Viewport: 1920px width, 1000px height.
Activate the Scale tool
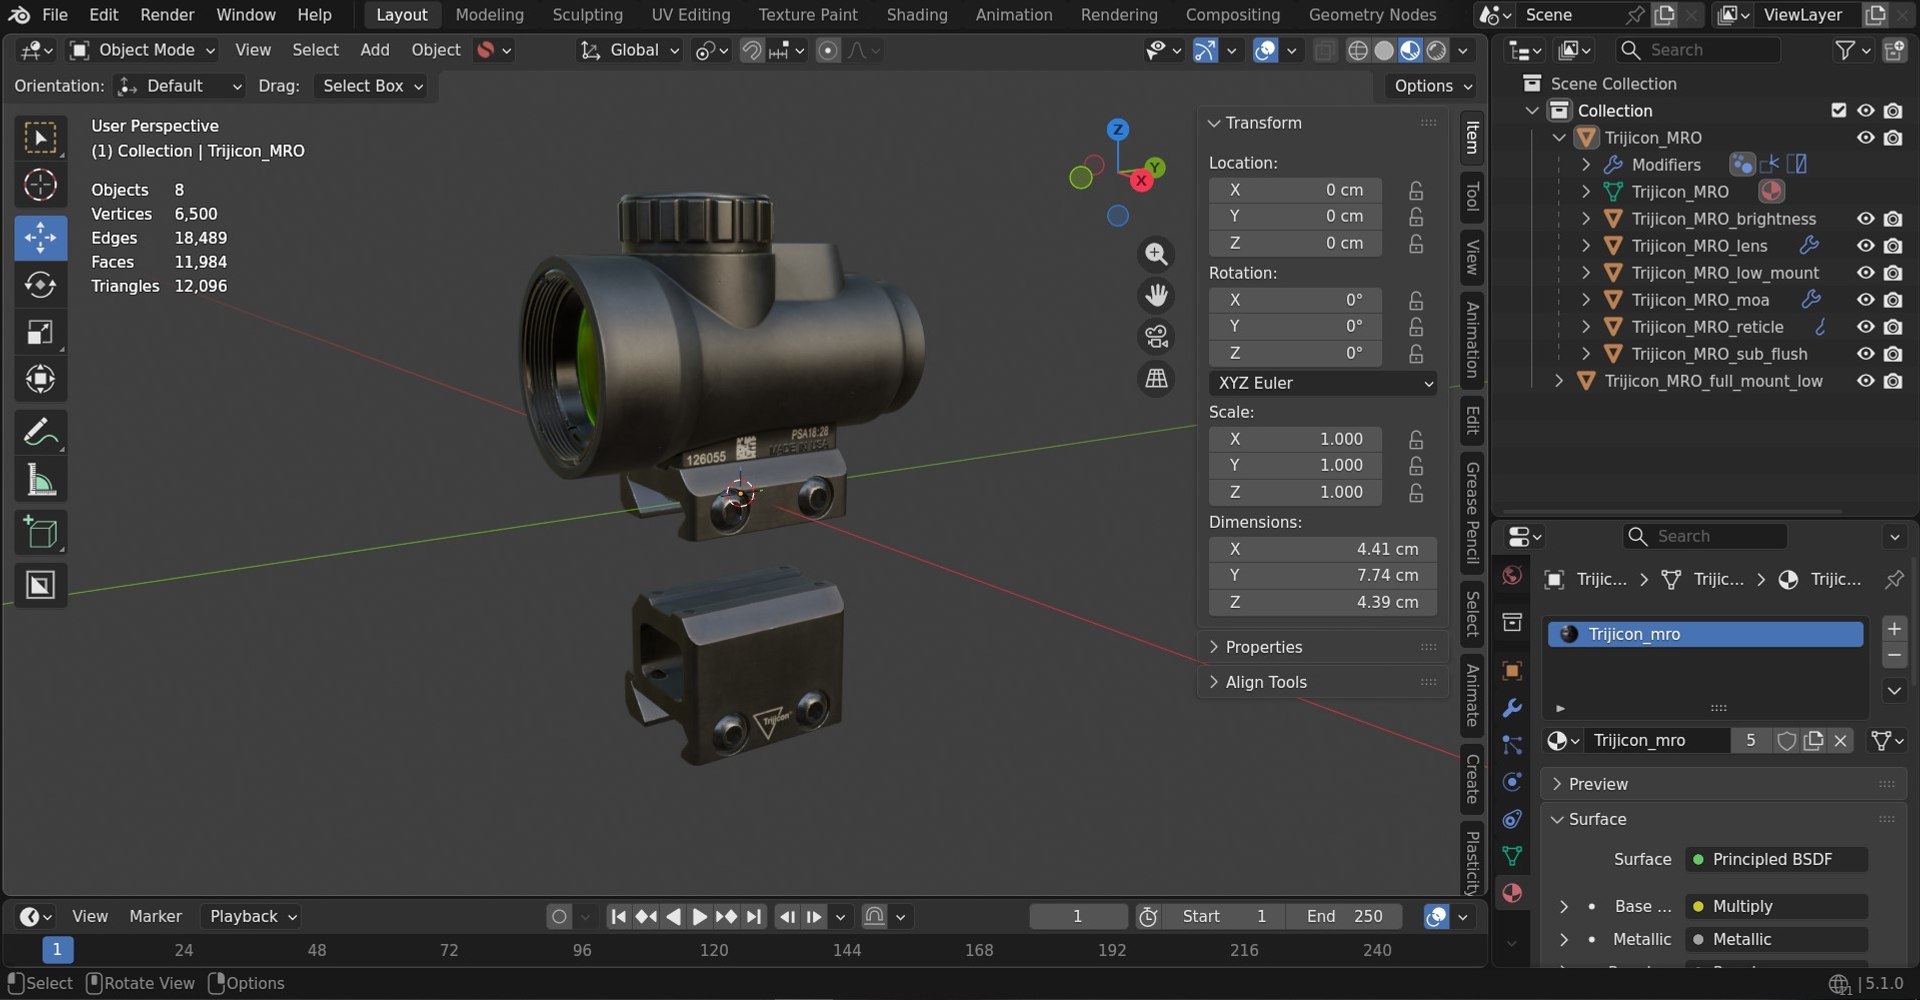point(40,332)
